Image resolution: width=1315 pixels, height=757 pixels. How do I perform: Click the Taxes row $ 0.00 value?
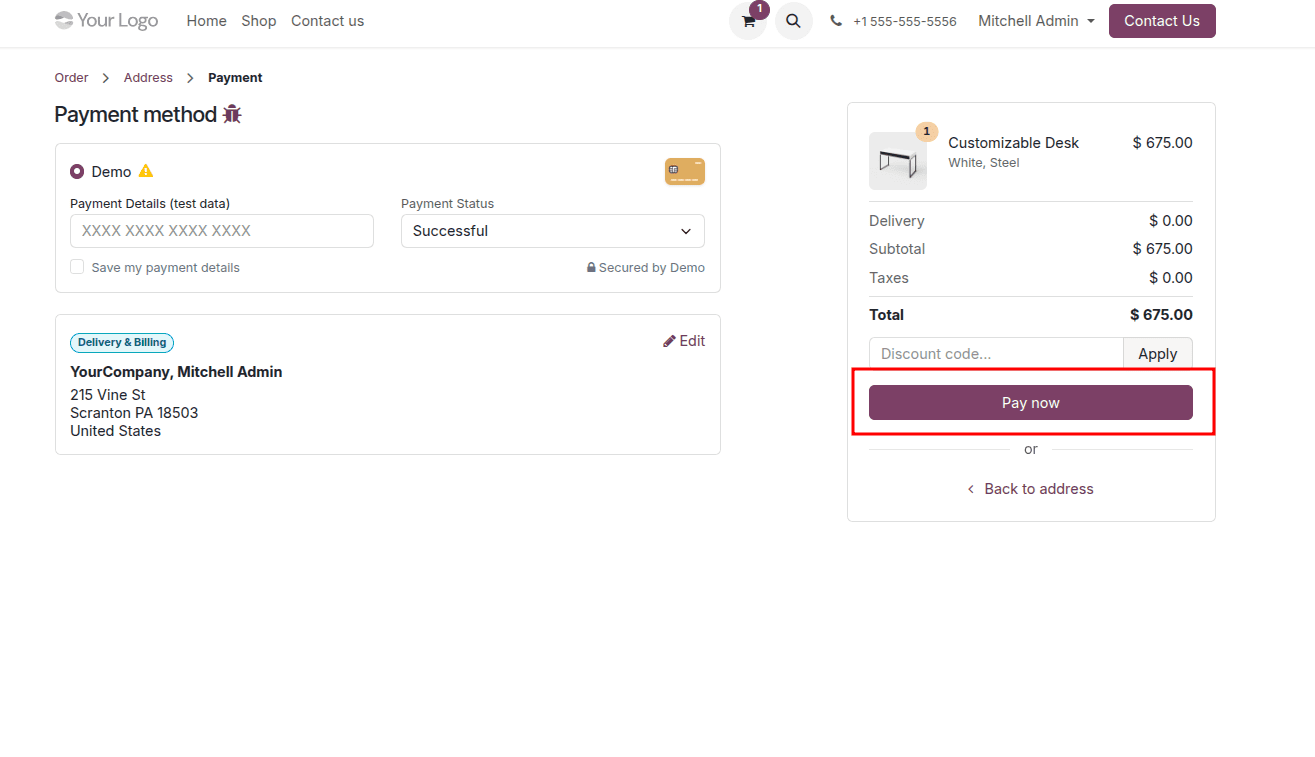coord(1171,278)
